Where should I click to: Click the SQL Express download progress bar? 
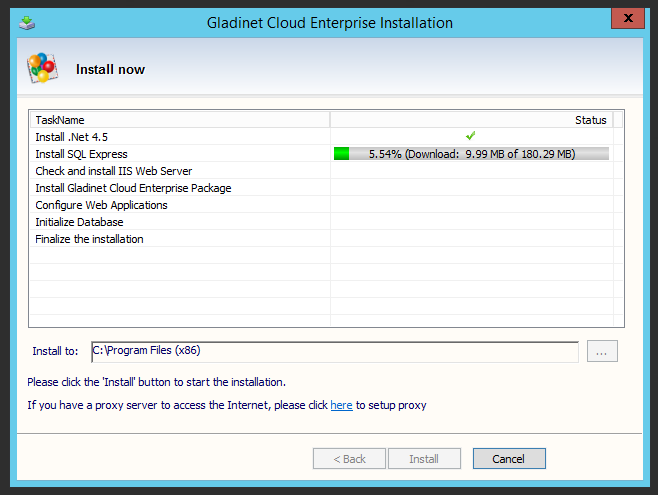471,154
